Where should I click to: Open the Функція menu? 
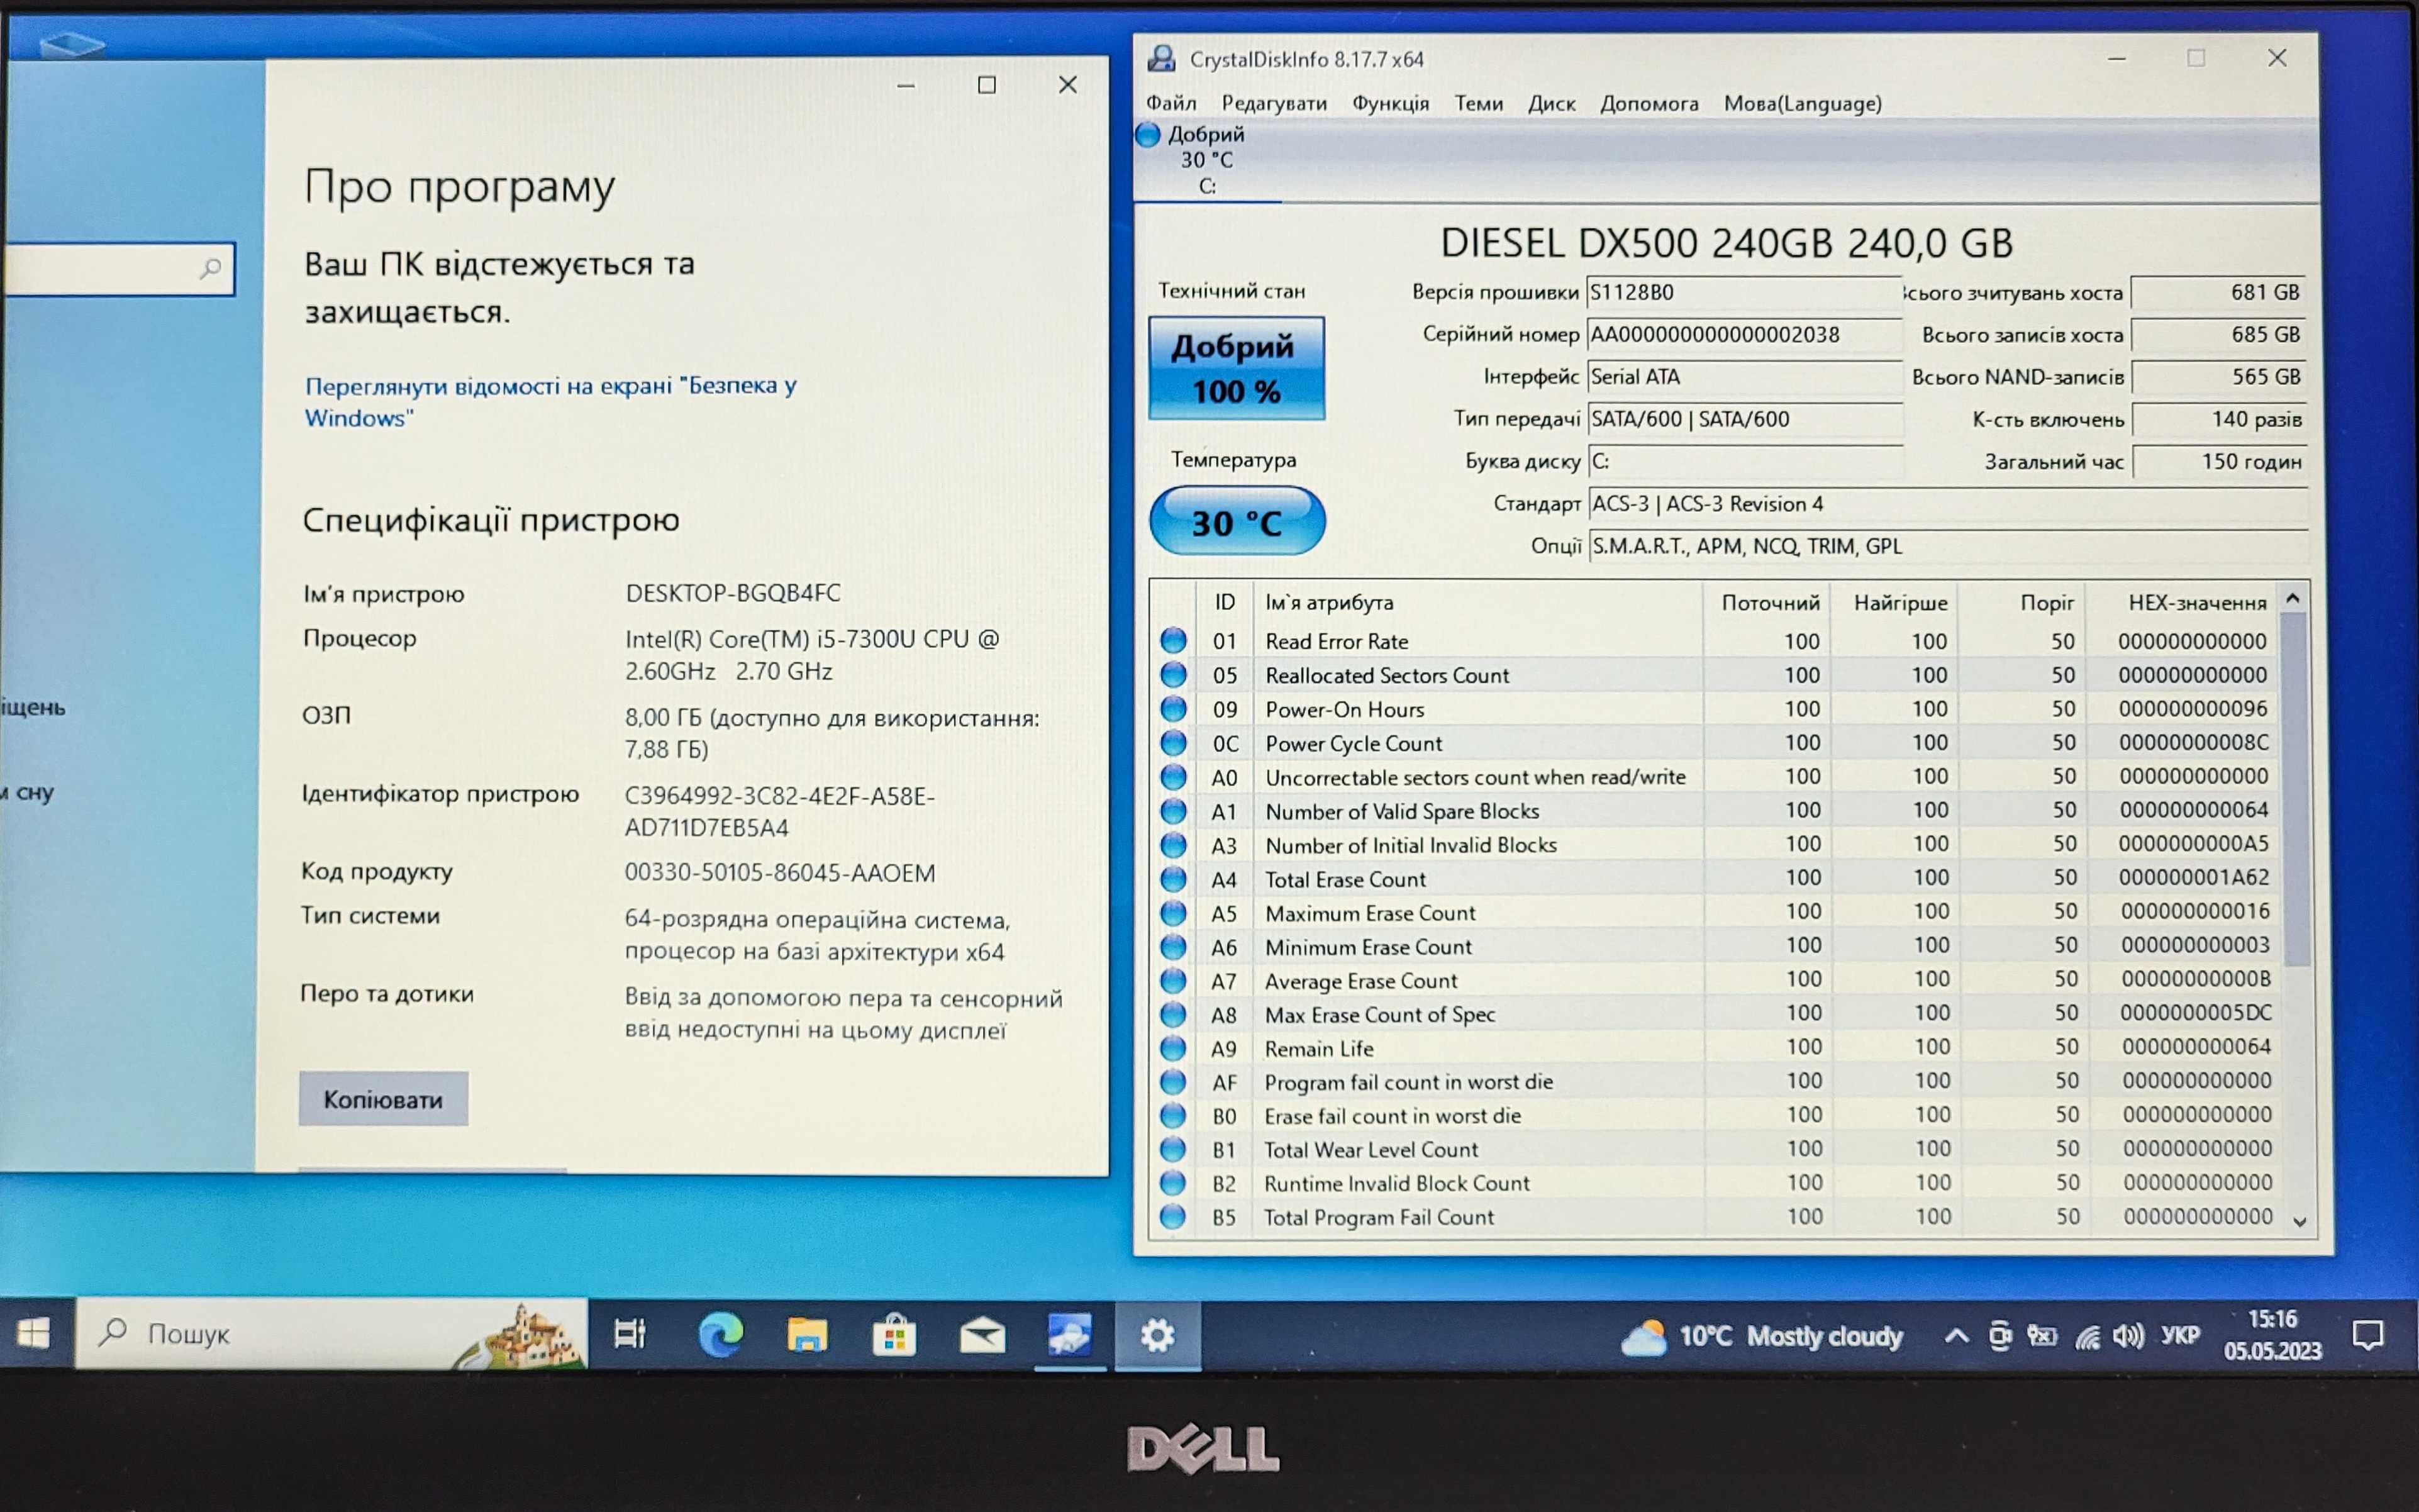pos(1390,103)
